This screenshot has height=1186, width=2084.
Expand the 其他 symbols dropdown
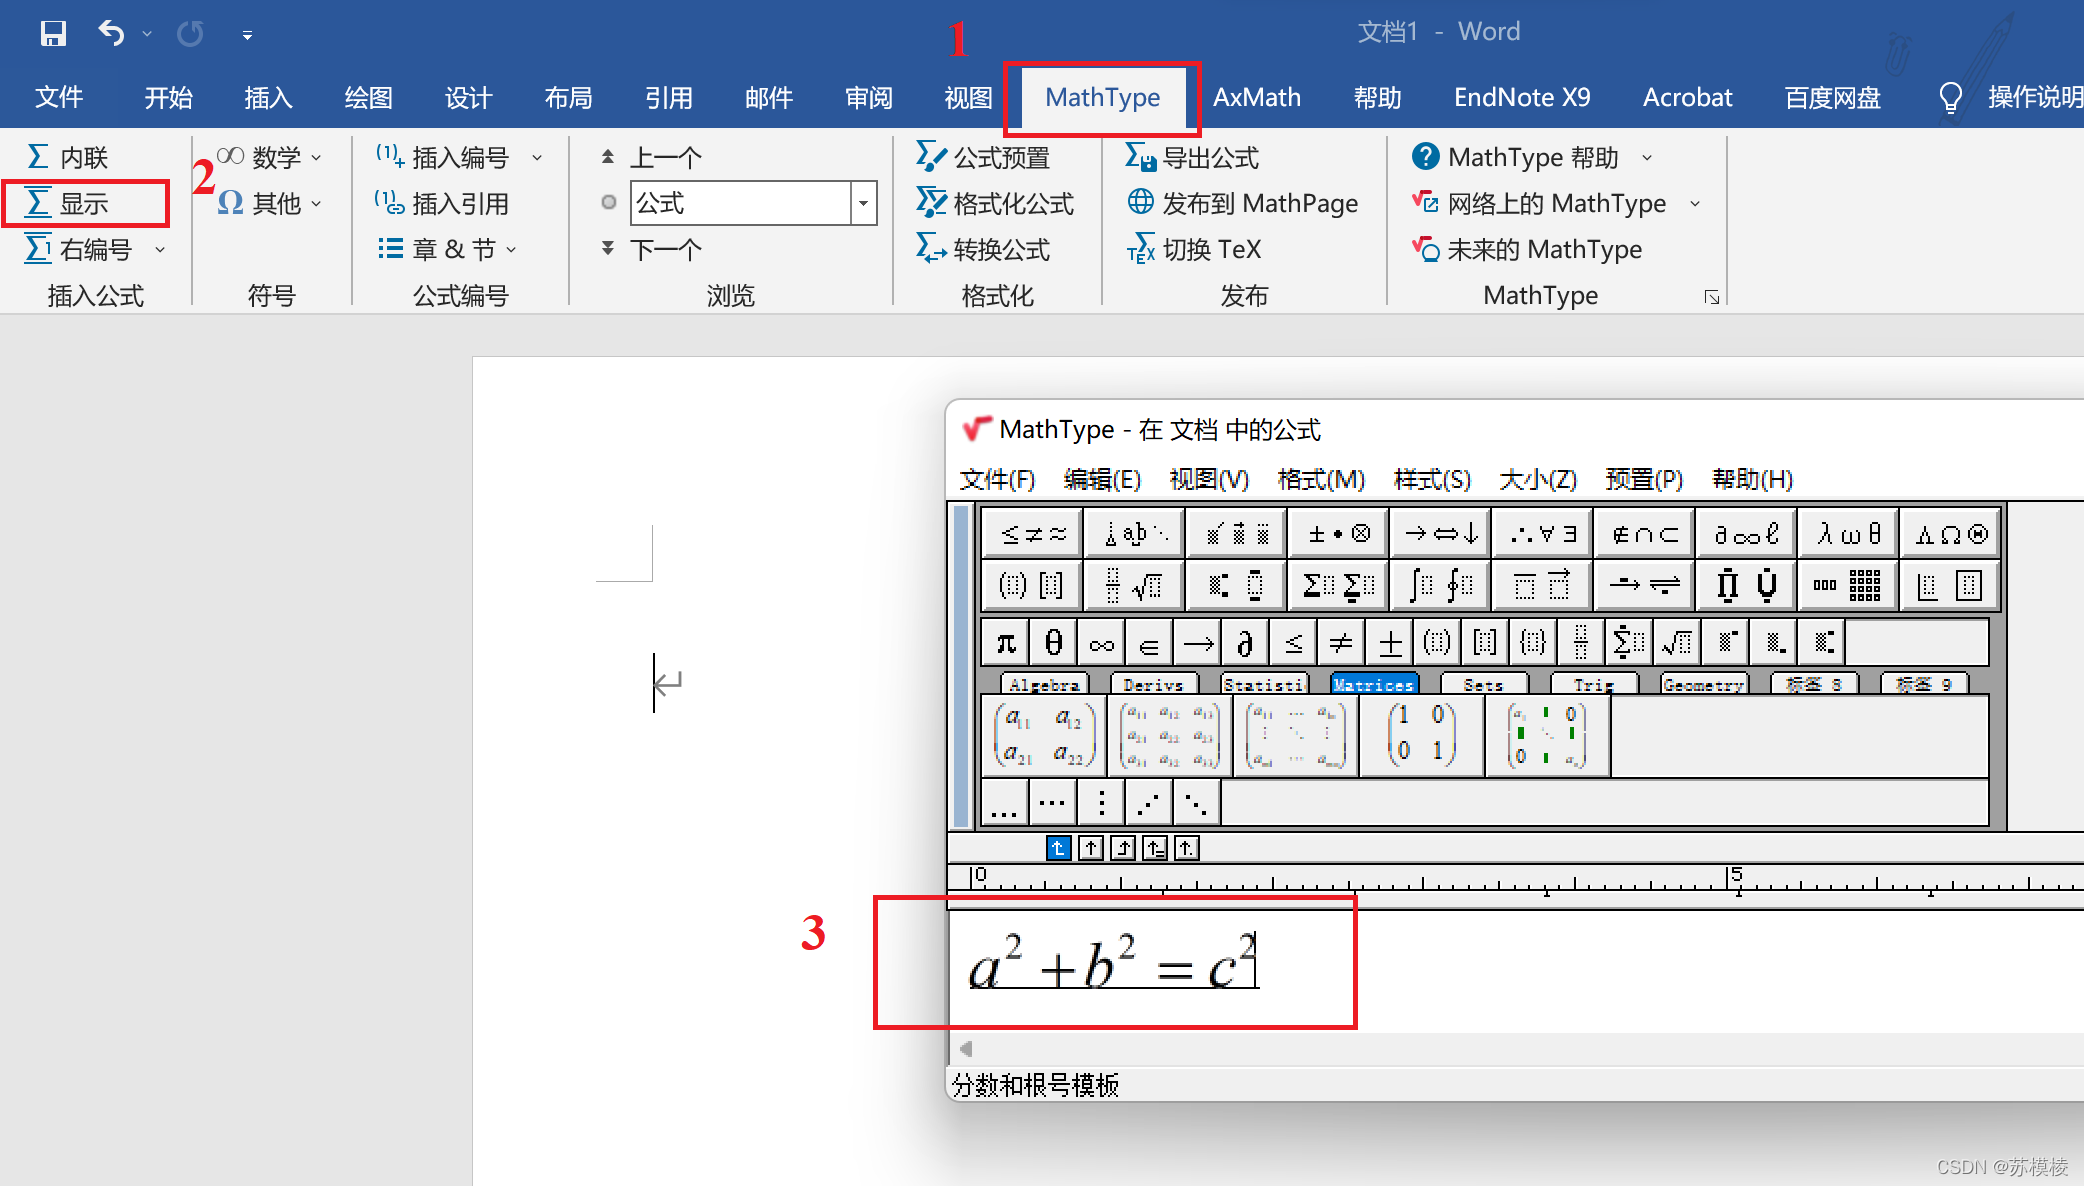[316, 203]
